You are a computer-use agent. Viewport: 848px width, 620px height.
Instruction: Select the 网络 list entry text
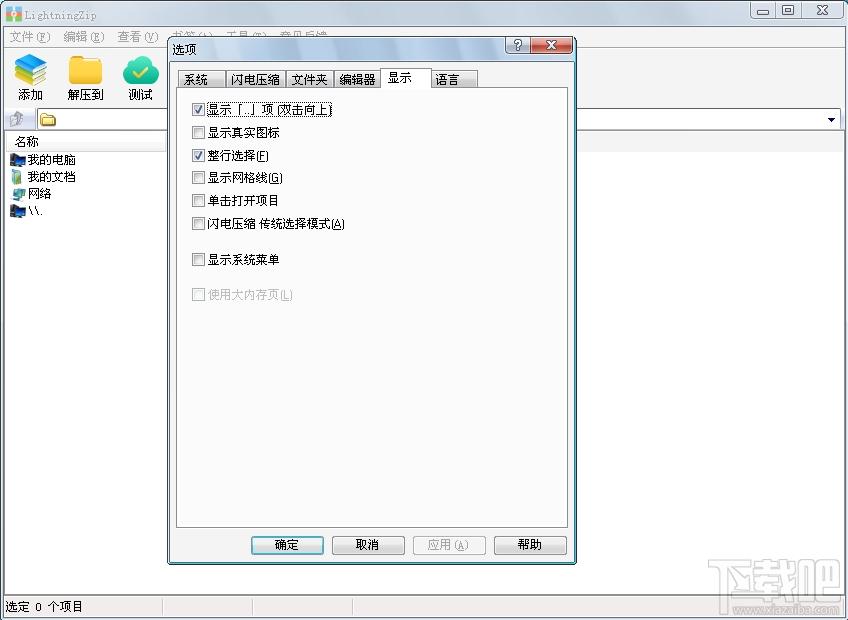click(x=39, y=194)
